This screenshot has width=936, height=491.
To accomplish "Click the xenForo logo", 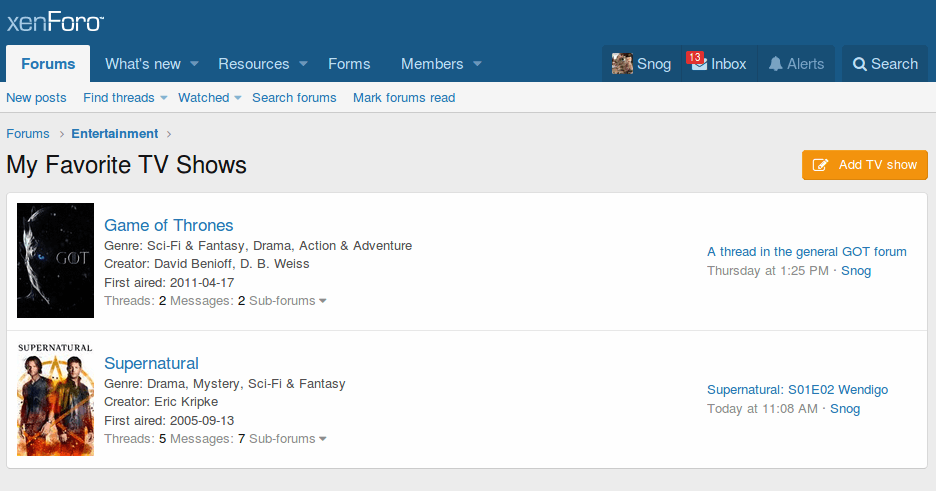I will (55, 22).
